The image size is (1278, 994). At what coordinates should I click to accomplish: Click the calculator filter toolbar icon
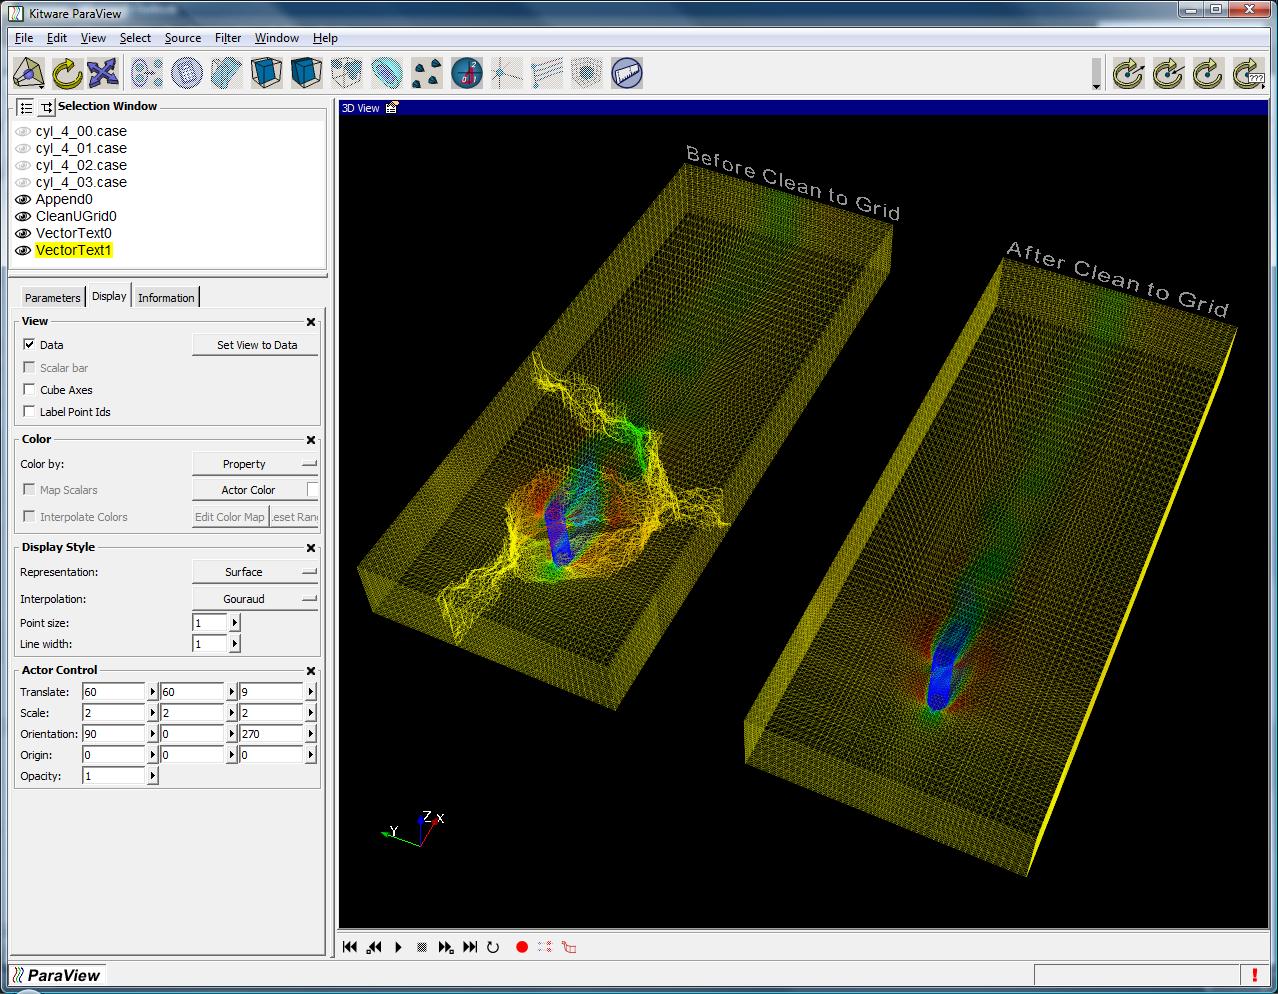click(187, 73)
